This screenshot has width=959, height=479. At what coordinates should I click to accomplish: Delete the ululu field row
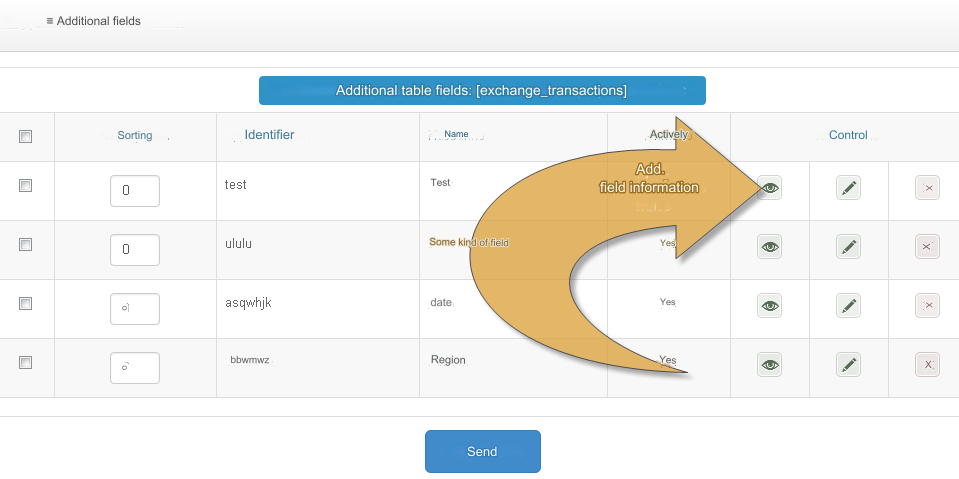(x=927, y=247)
